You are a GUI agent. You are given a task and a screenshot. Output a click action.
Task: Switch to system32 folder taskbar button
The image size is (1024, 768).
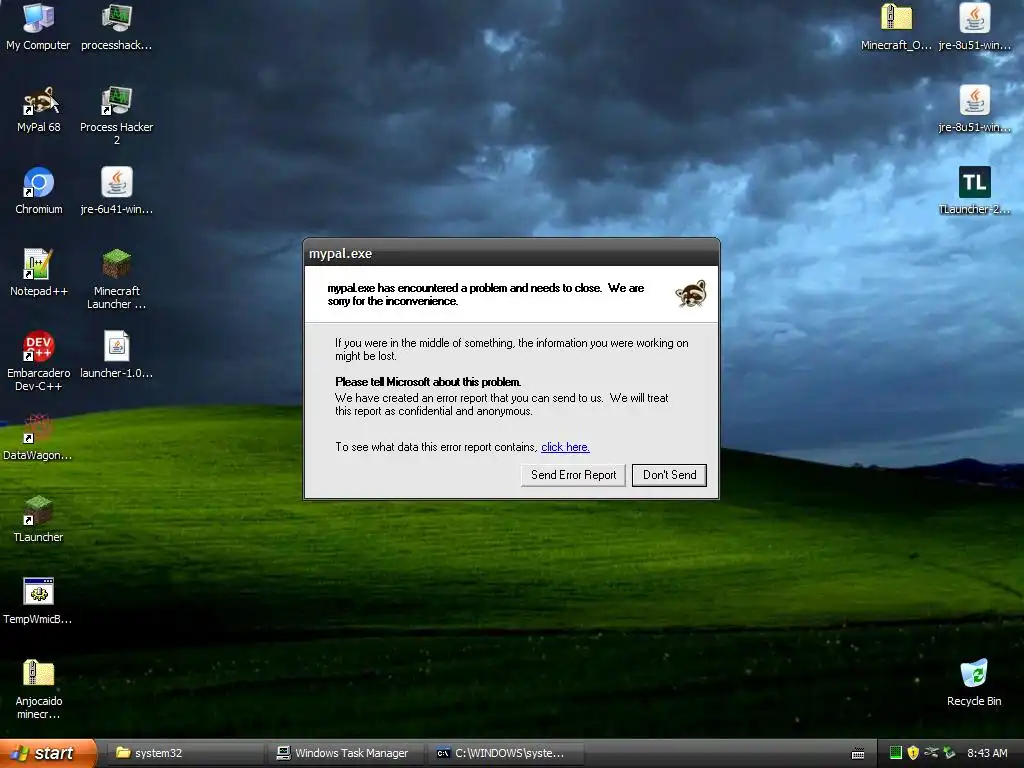[x=186, y=753]
